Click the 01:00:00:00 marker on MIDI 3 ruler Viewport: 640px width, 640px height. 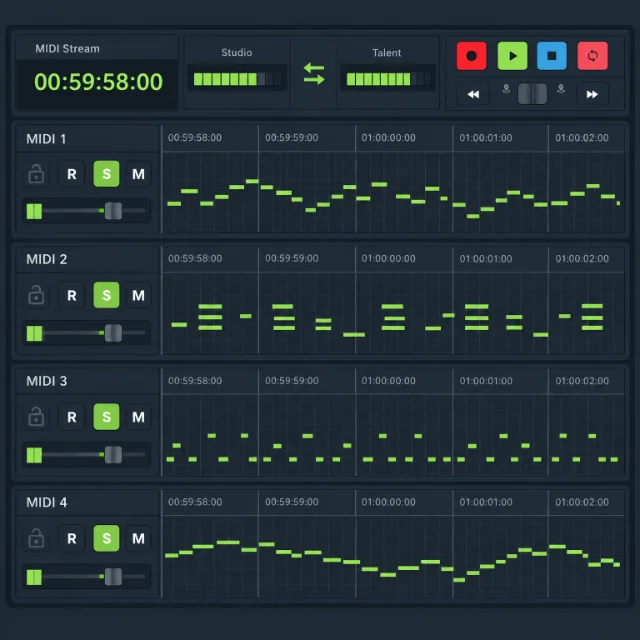point(388,380)
